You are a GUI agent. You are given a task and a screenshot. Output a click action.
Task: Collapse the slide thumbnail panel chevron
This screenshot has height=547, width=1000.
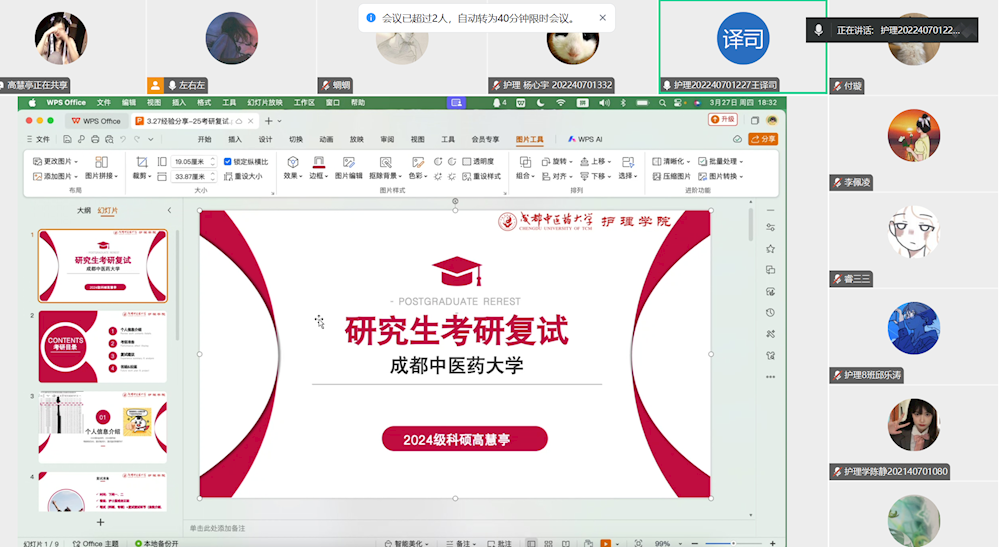click(169, 210)
